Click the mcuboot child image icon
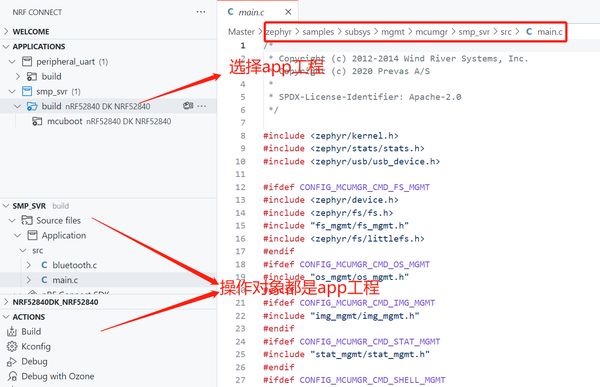 point(37,121)
